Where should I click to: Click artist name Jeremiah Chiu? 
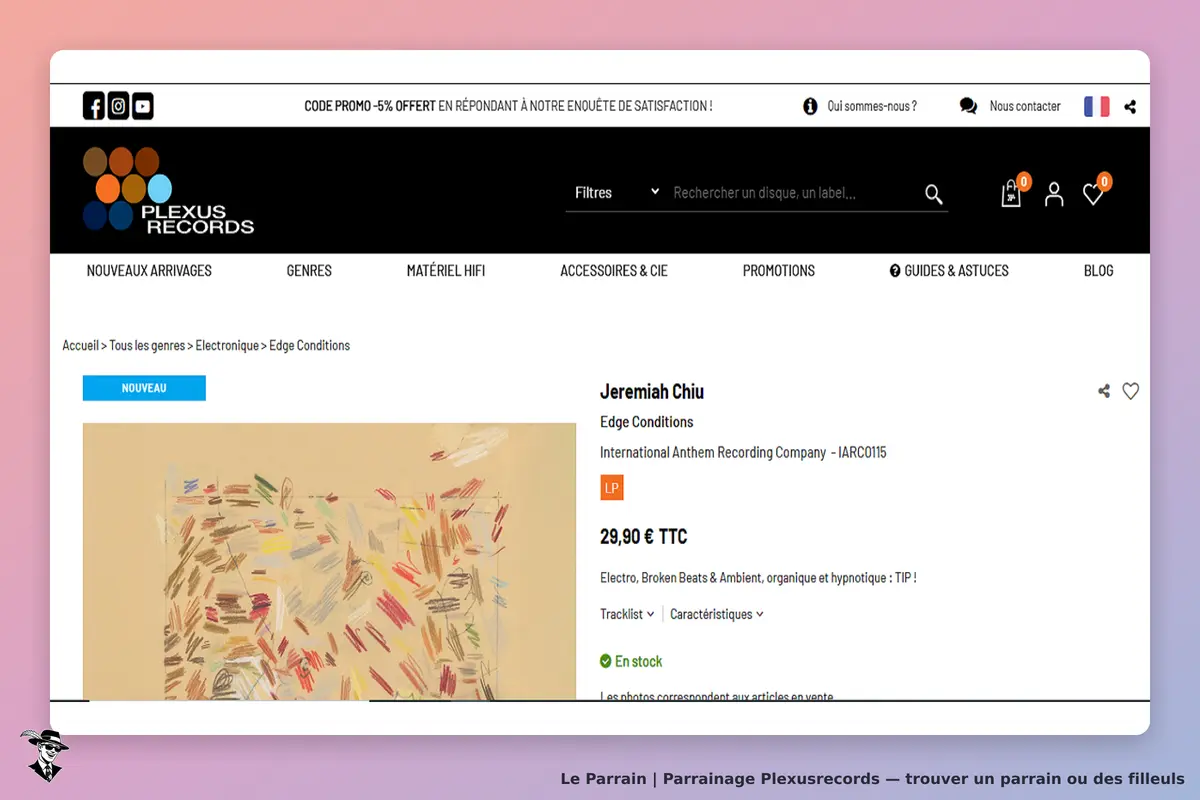[x=652, y=391]
